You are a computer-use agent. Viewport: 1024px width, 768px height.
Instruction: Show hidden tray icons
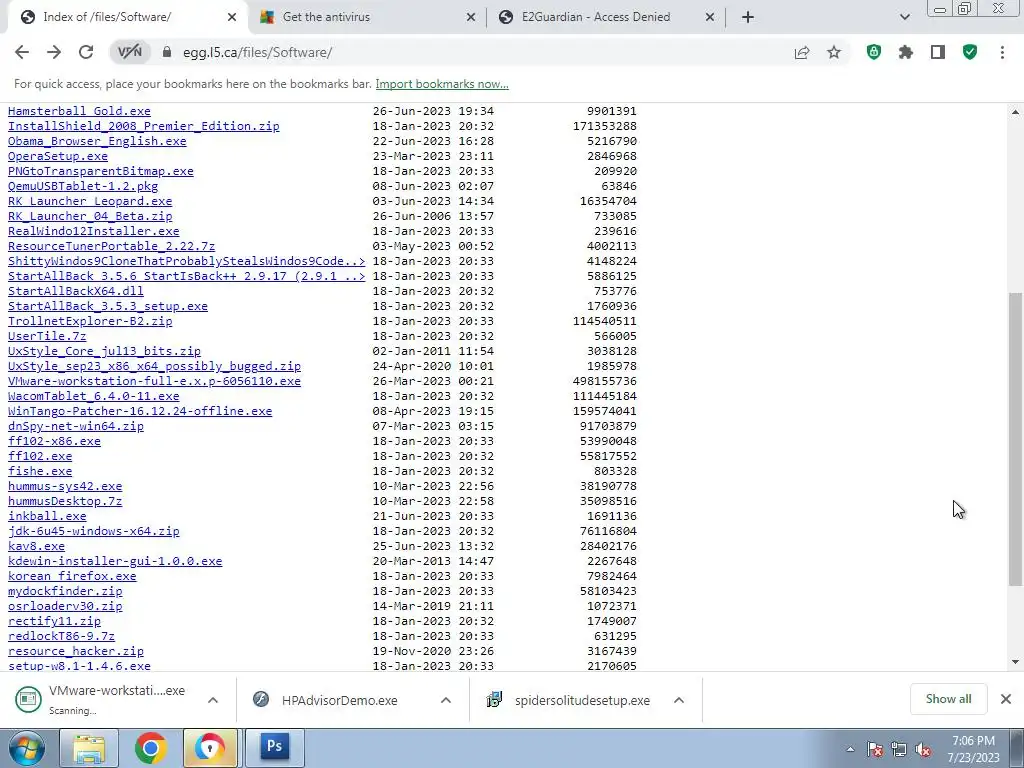(x=850, y=750)
